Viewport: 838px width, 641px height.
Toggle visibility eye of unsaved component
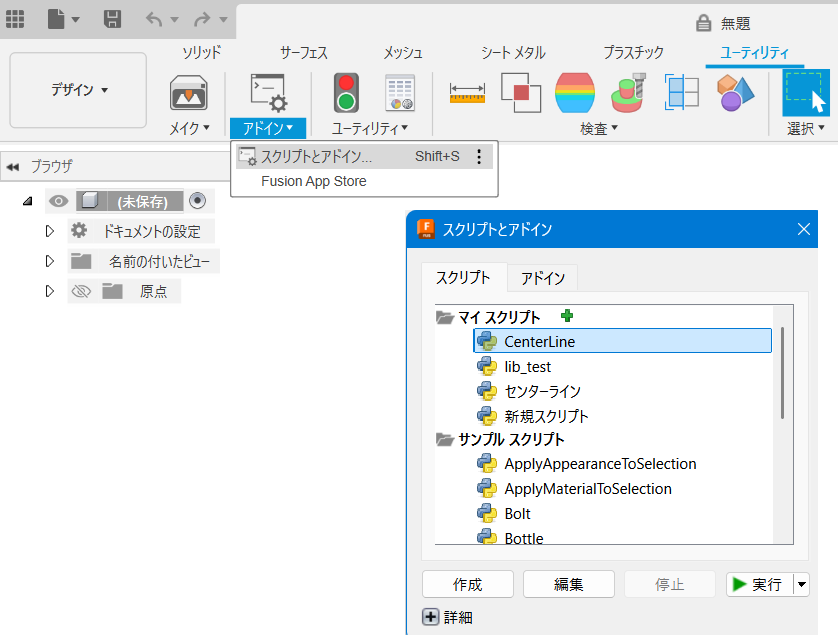click(58, 201)
